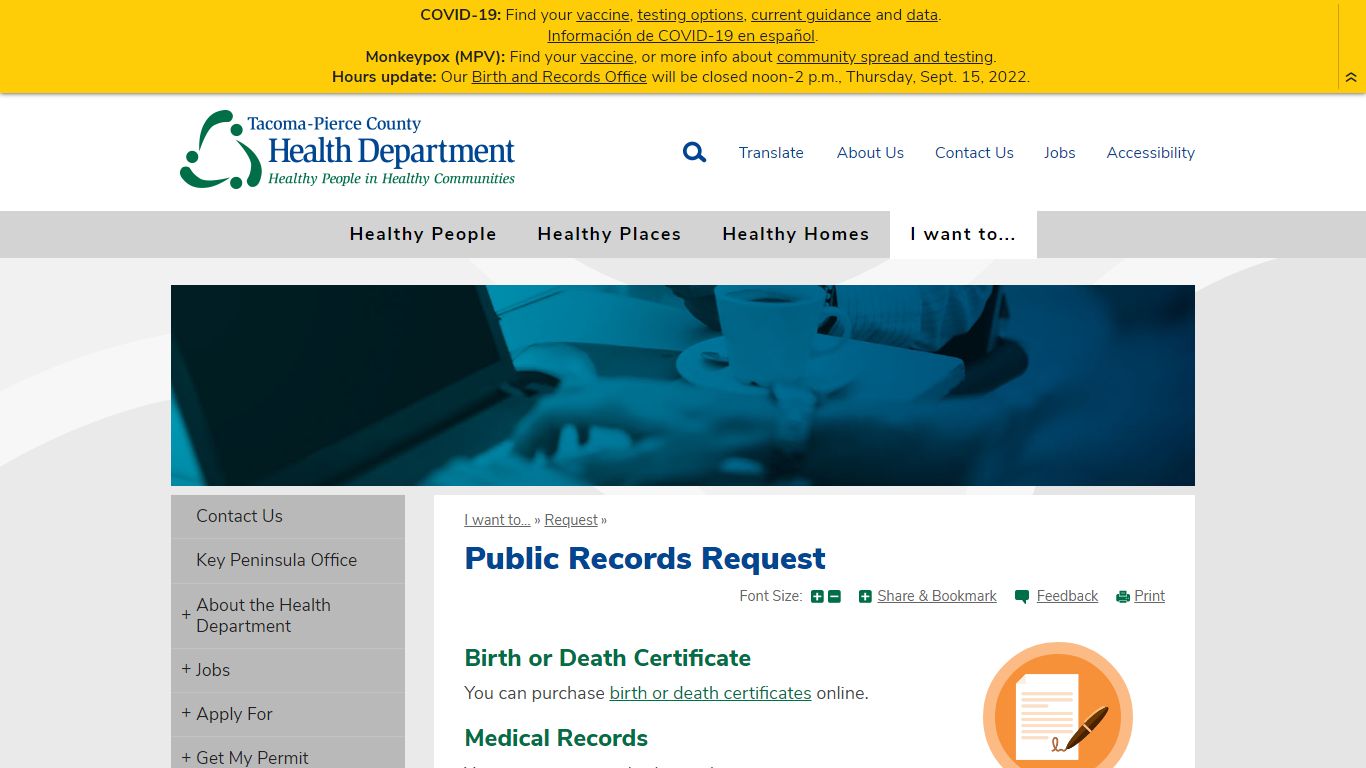Open community spread and testing link

click(885, 57)
